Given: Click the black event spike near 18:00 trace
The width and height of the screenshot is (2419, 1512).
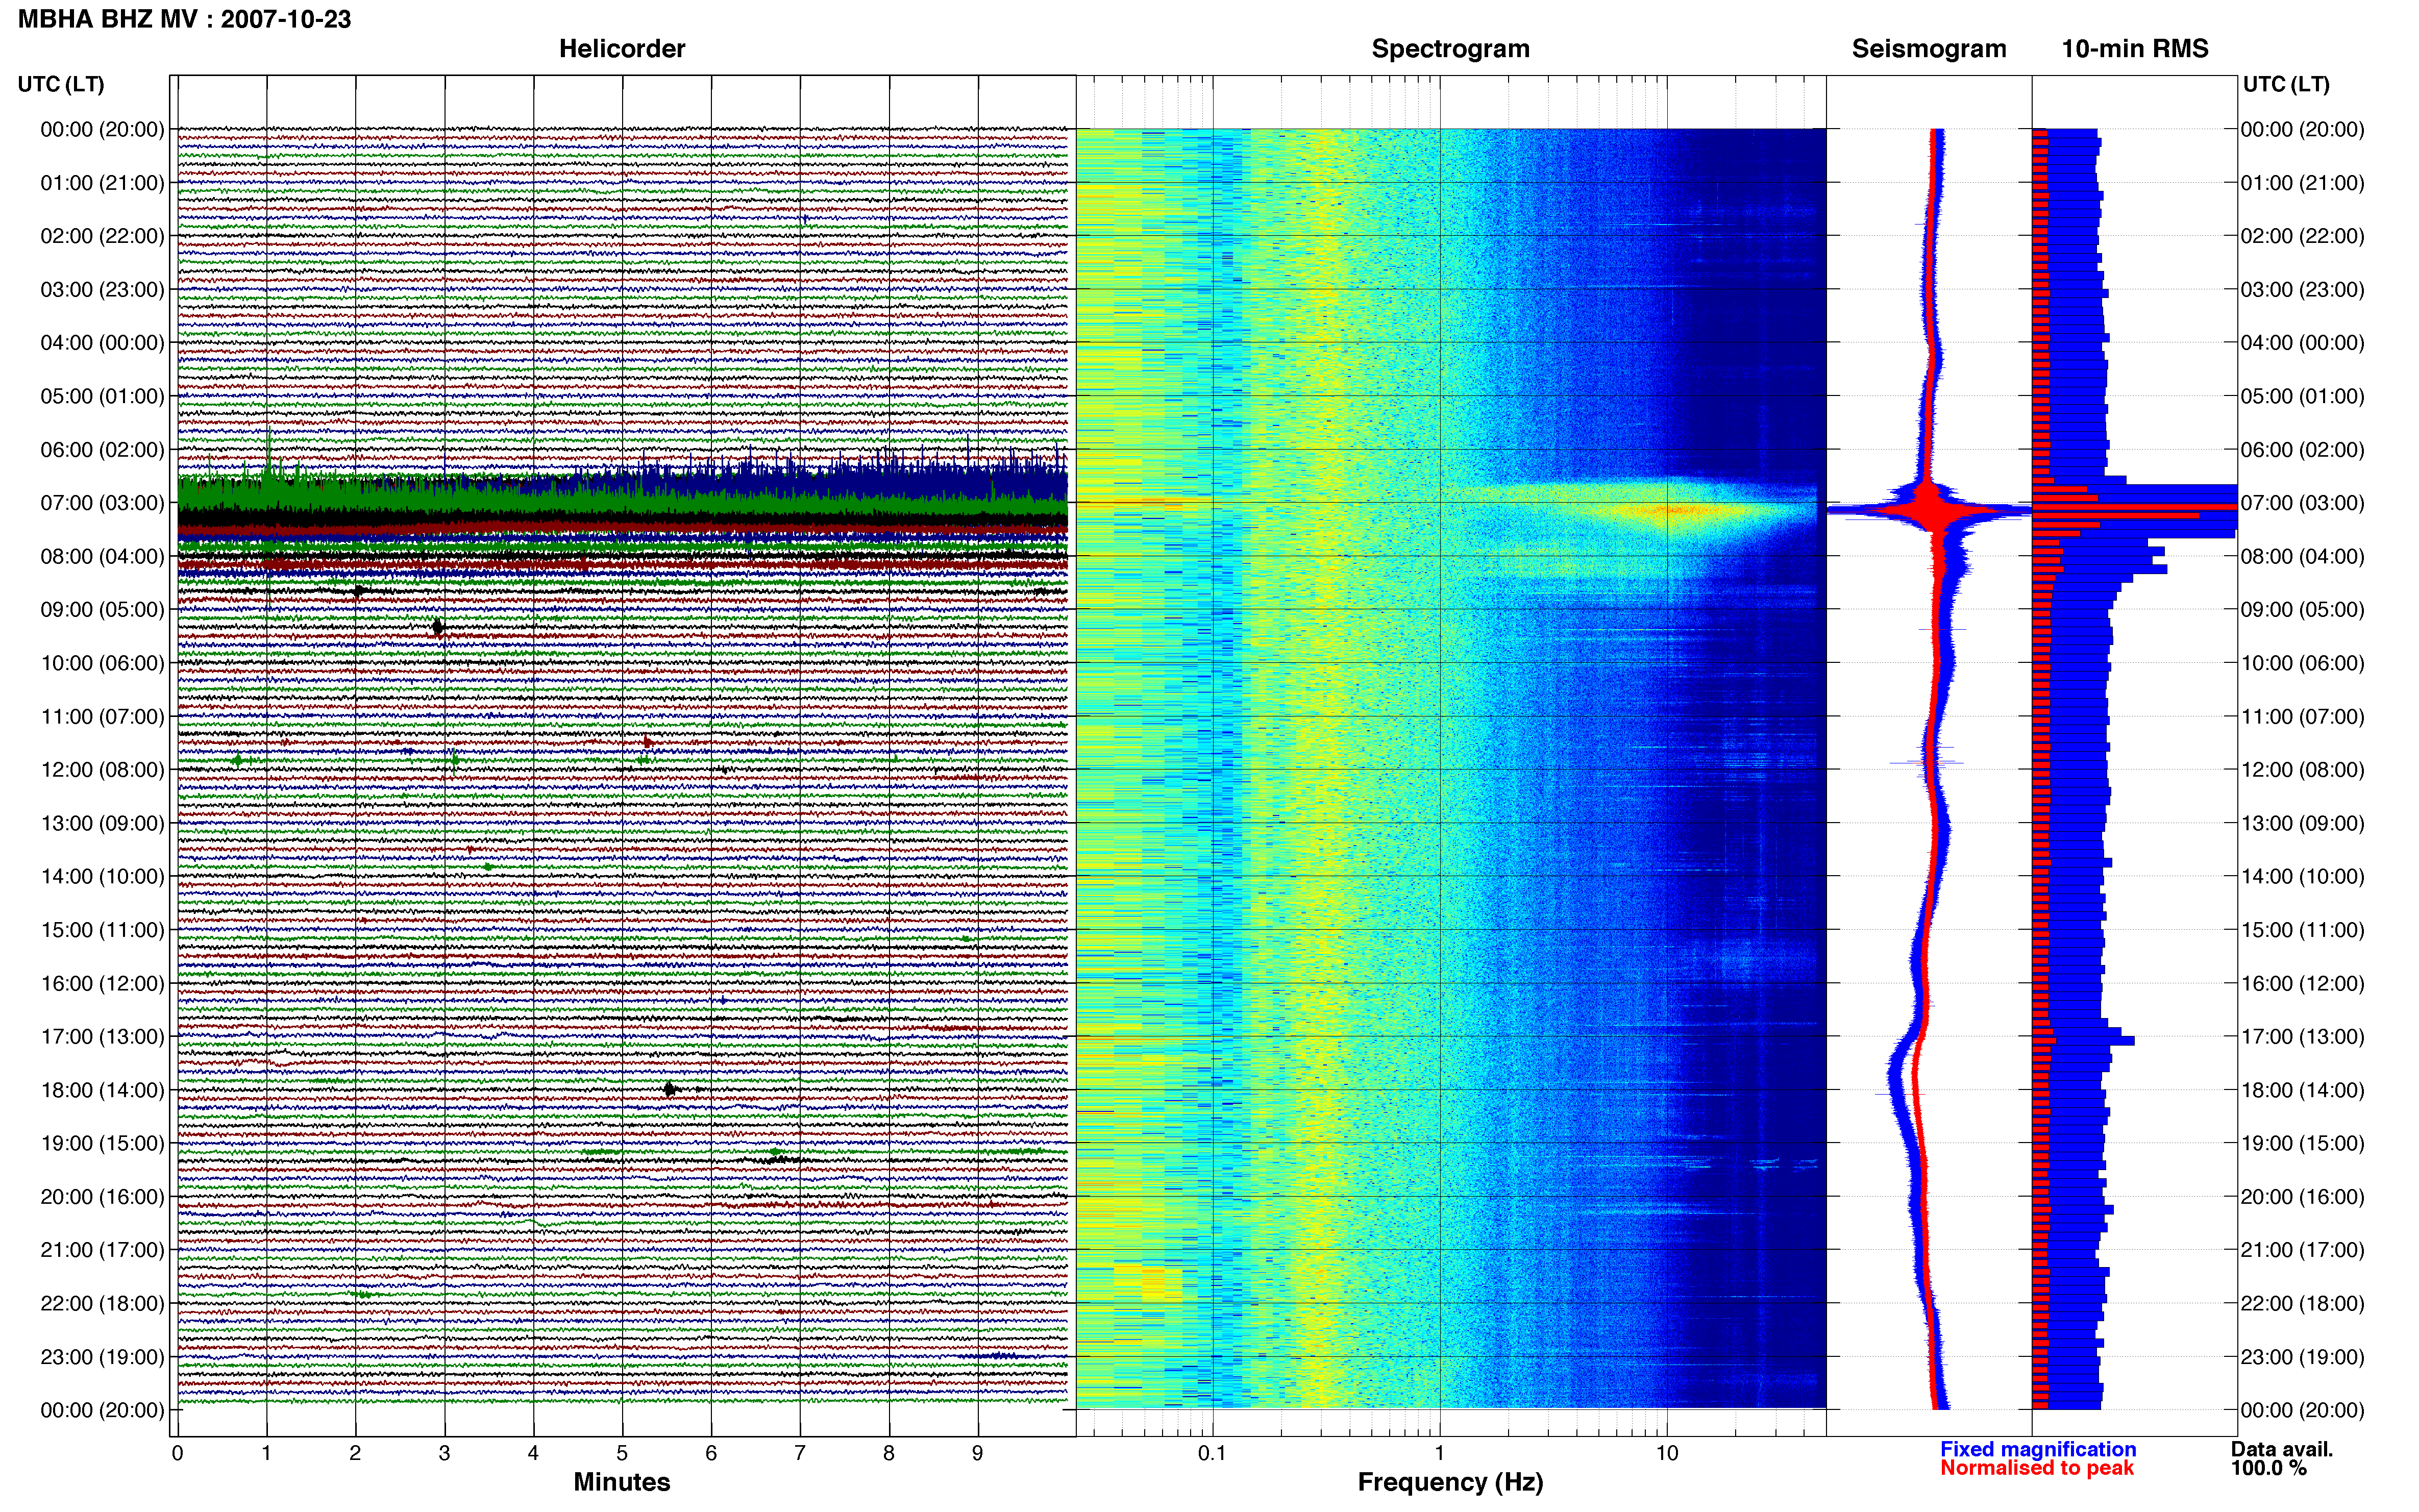Looking at the screenshot, I should tap(670, 1089).
